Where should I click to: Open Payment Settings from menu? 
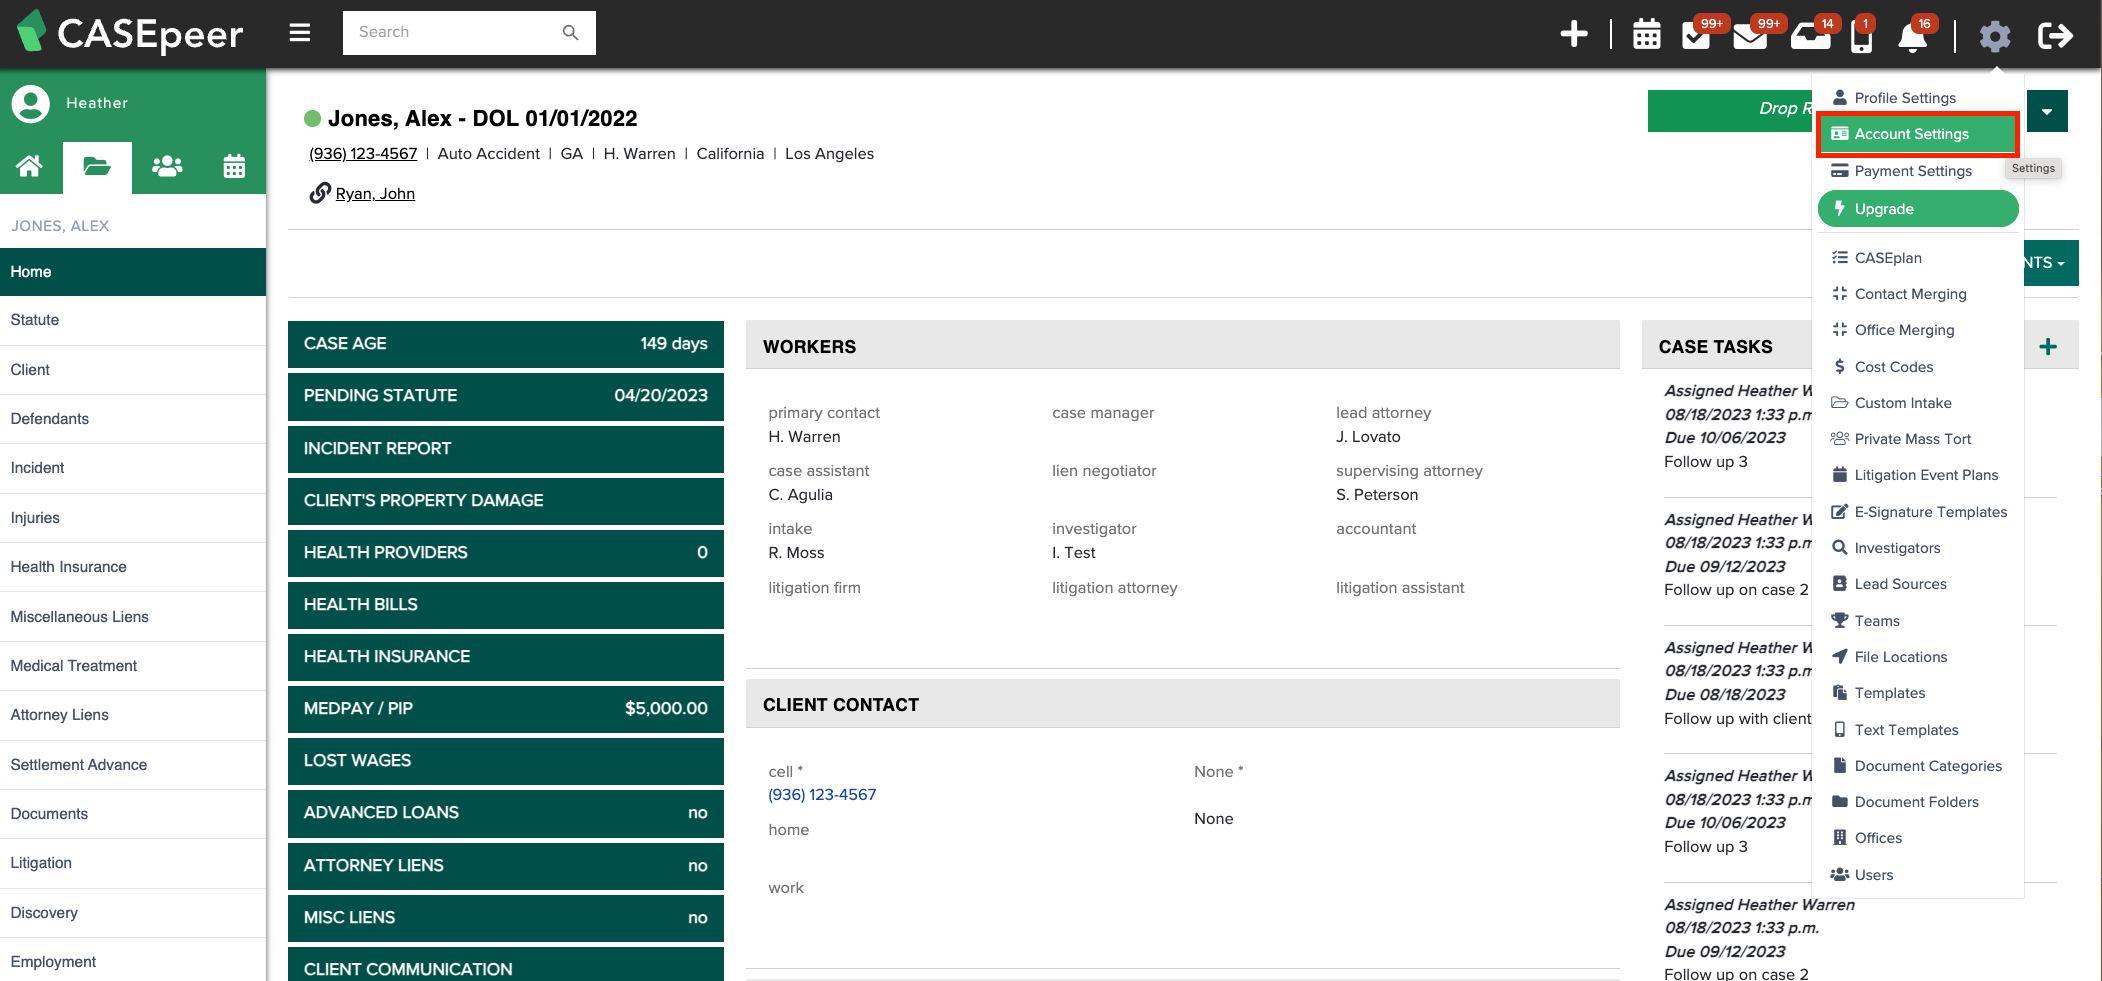pyautogui.click(x=1912, y=171)
